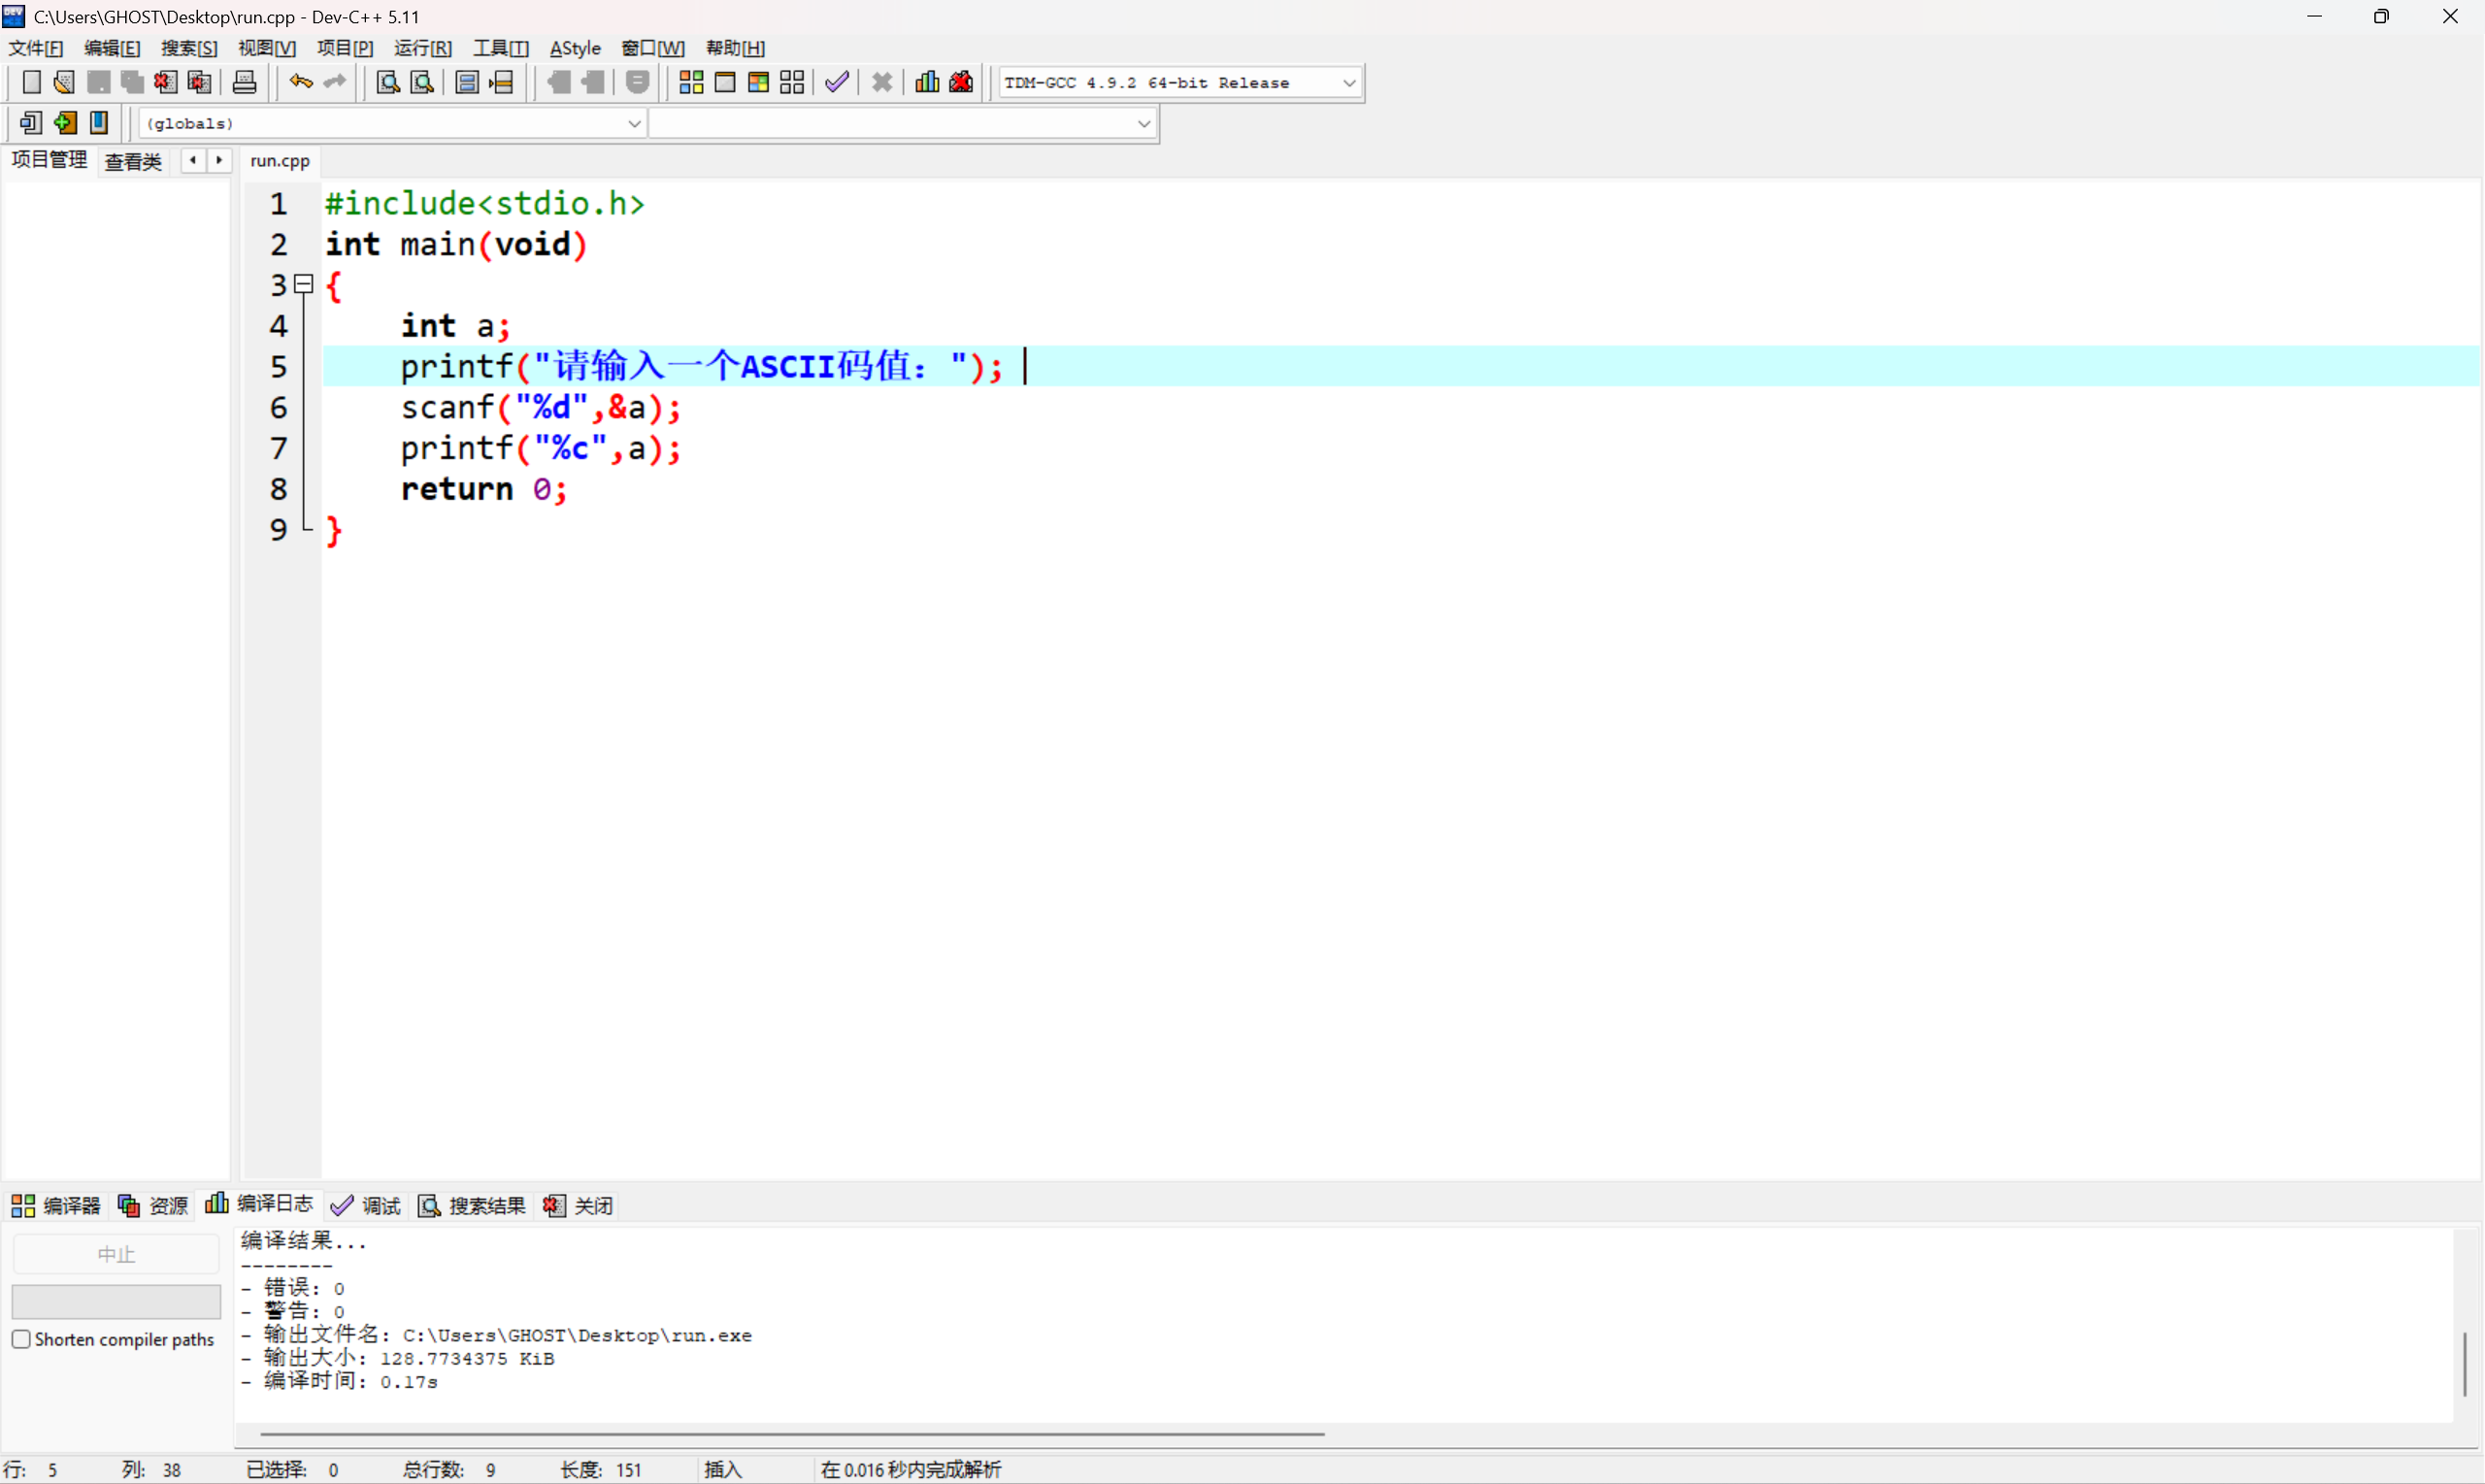
Task: Click the Print toolbar icon
Action: pyautogui.click(x=244, y=82)
